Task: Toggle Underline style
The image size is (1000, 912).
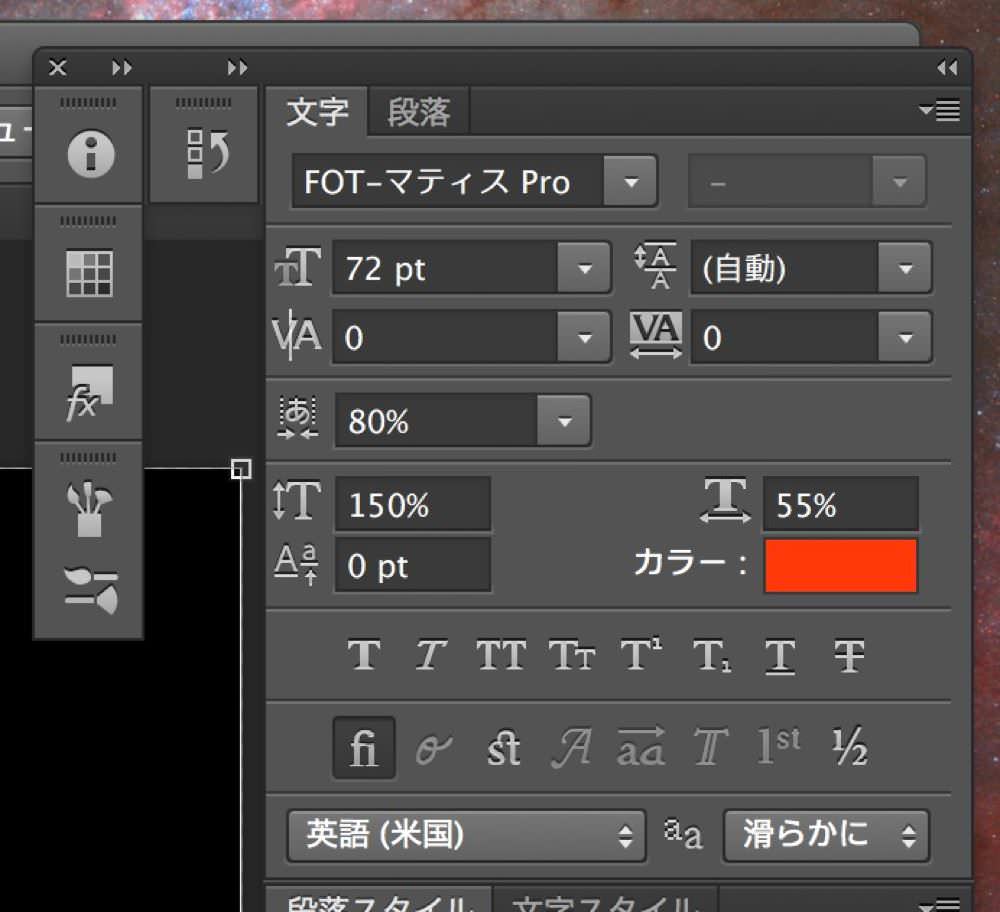Action: (781, 656)
